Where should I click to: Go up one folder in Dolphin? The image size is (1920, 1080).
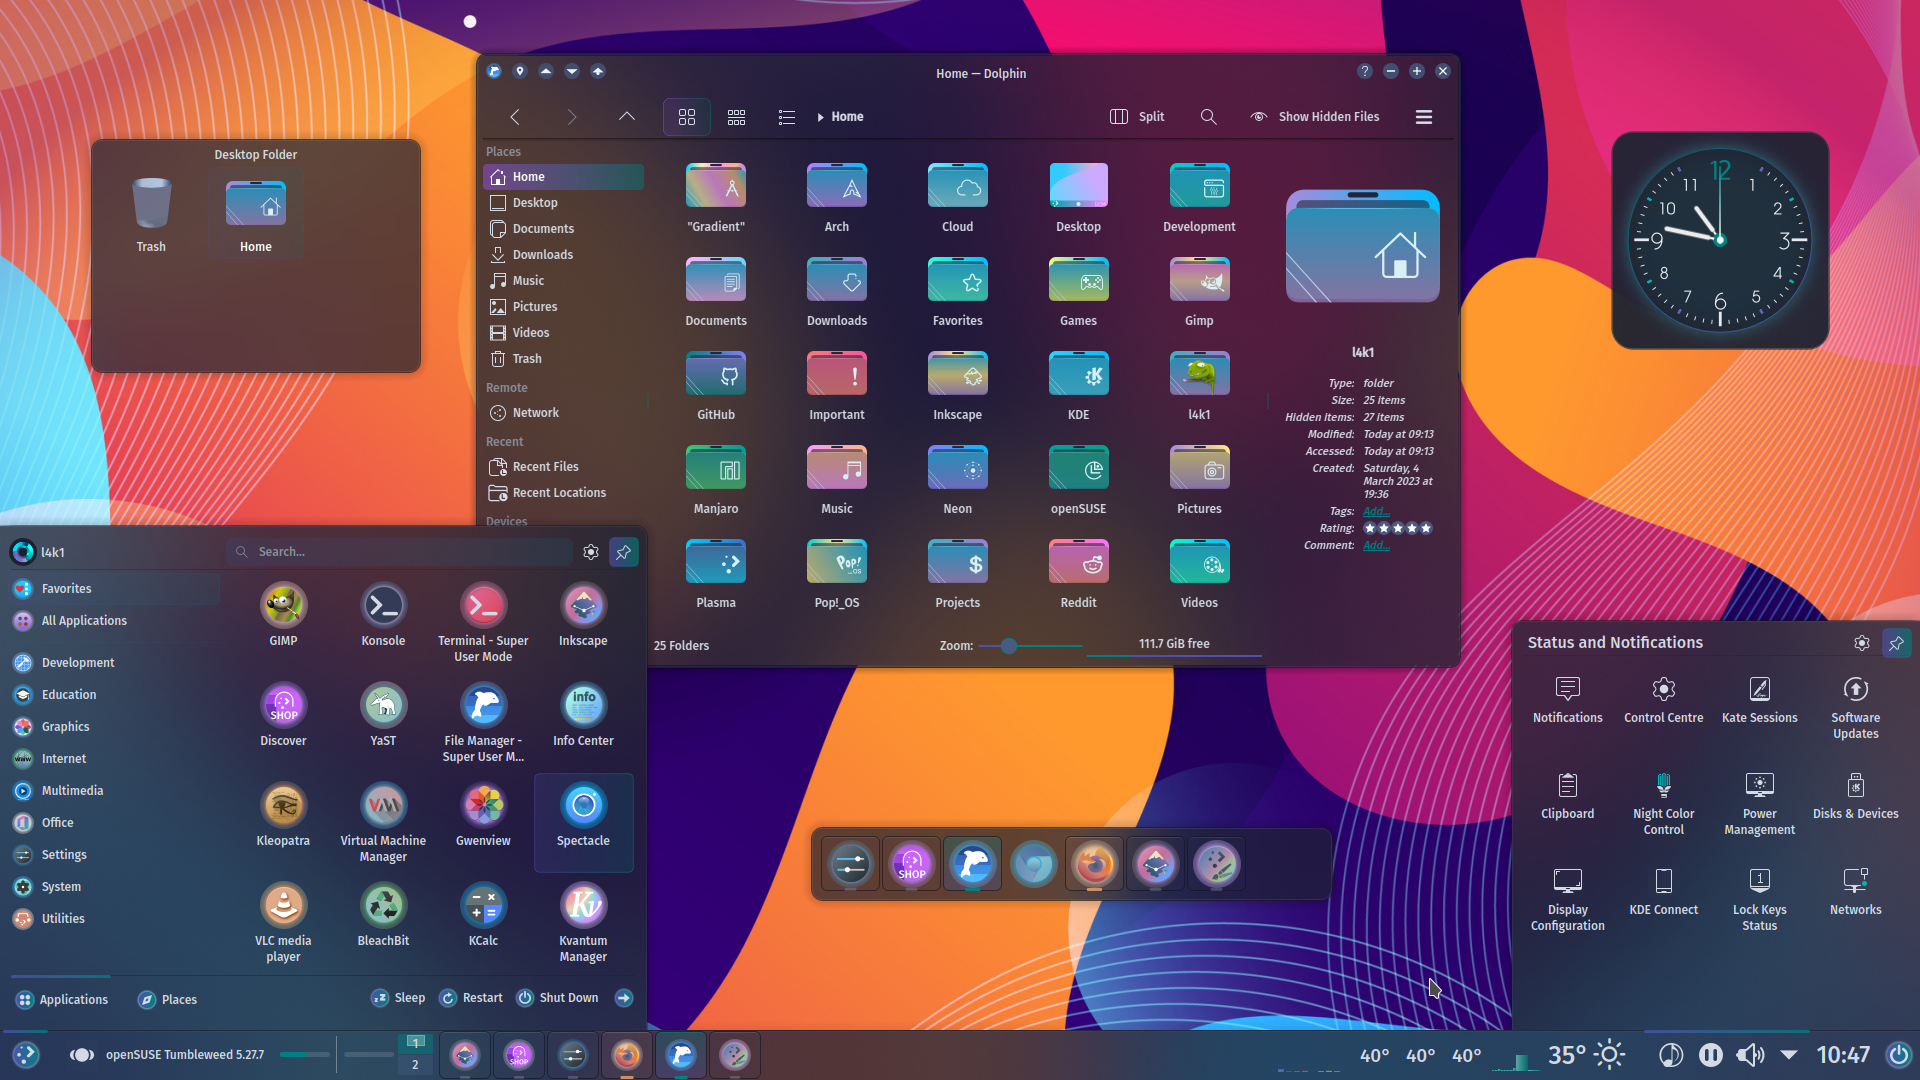(x=627, y=117)
